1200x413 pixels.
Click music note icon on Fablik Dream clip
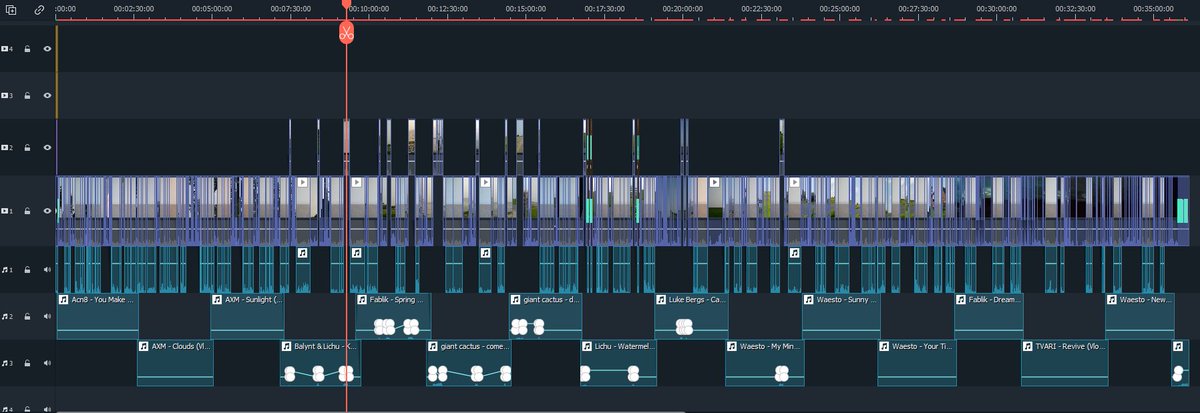click(961, 299)
